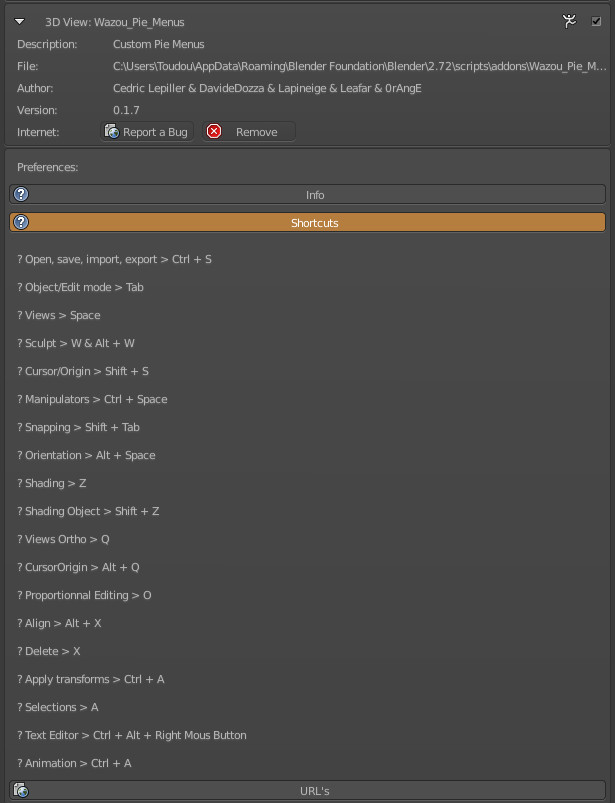Image resolution: width=615 pixels, height=803 pixels.
Task: Expand the Info preferences section
Action: click(x=307, y=195)
